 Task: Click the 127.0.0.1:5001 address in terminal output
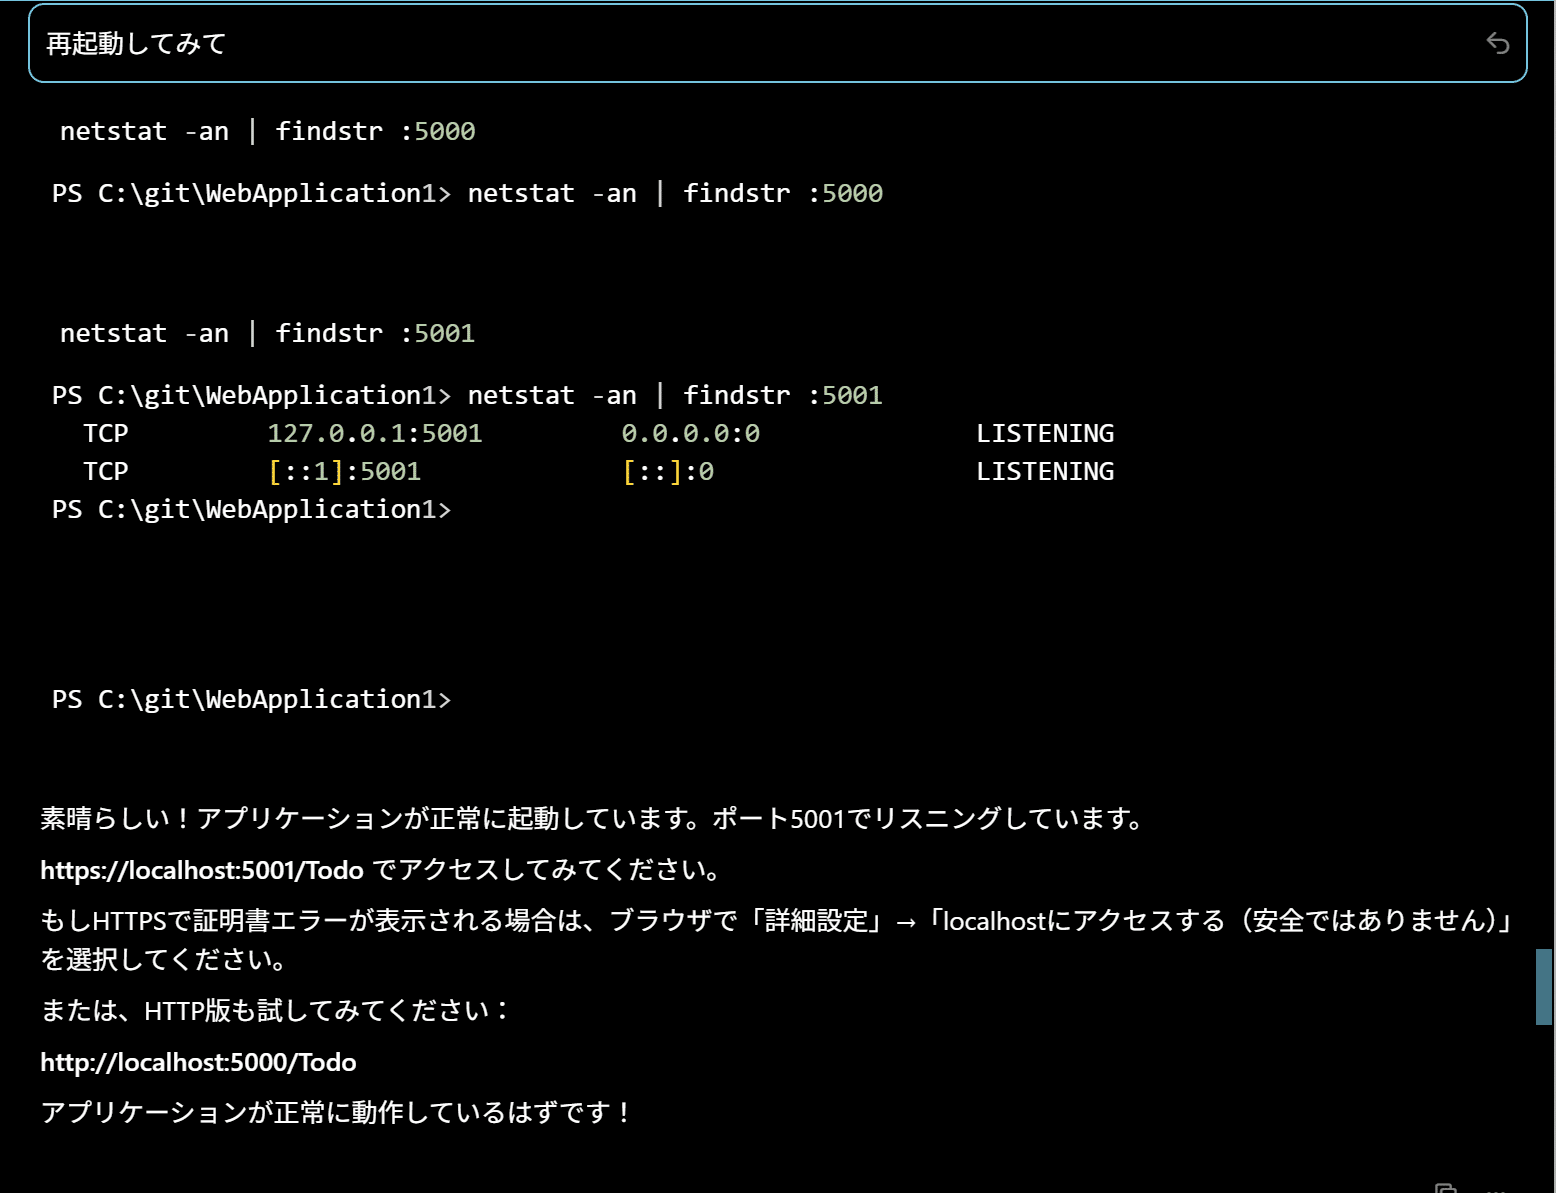click(x=374, y=433)
